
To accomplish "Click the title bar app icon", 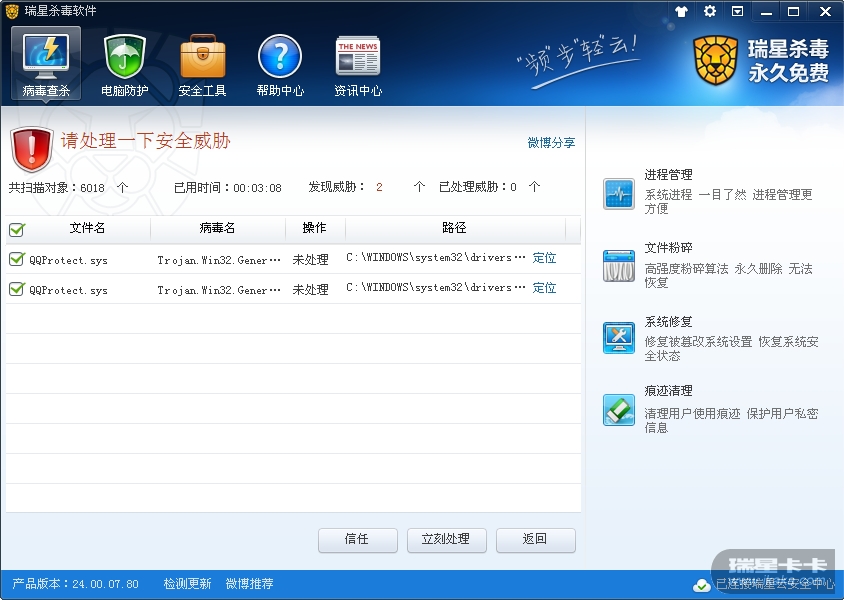I will 12,11.
